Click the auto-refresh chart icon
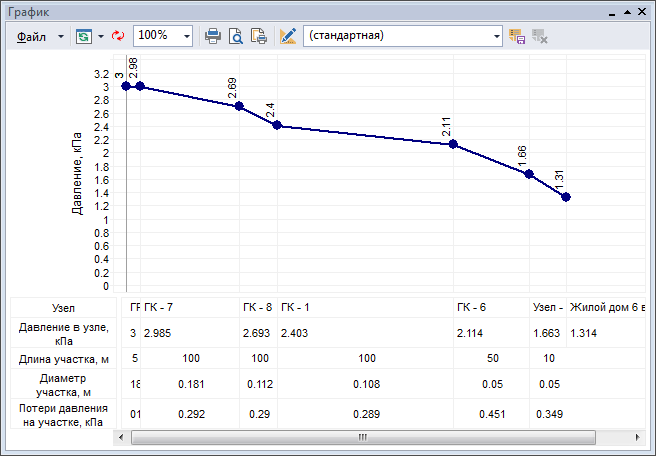This screenshot has width=656, height=456. [x=82, y=35]
